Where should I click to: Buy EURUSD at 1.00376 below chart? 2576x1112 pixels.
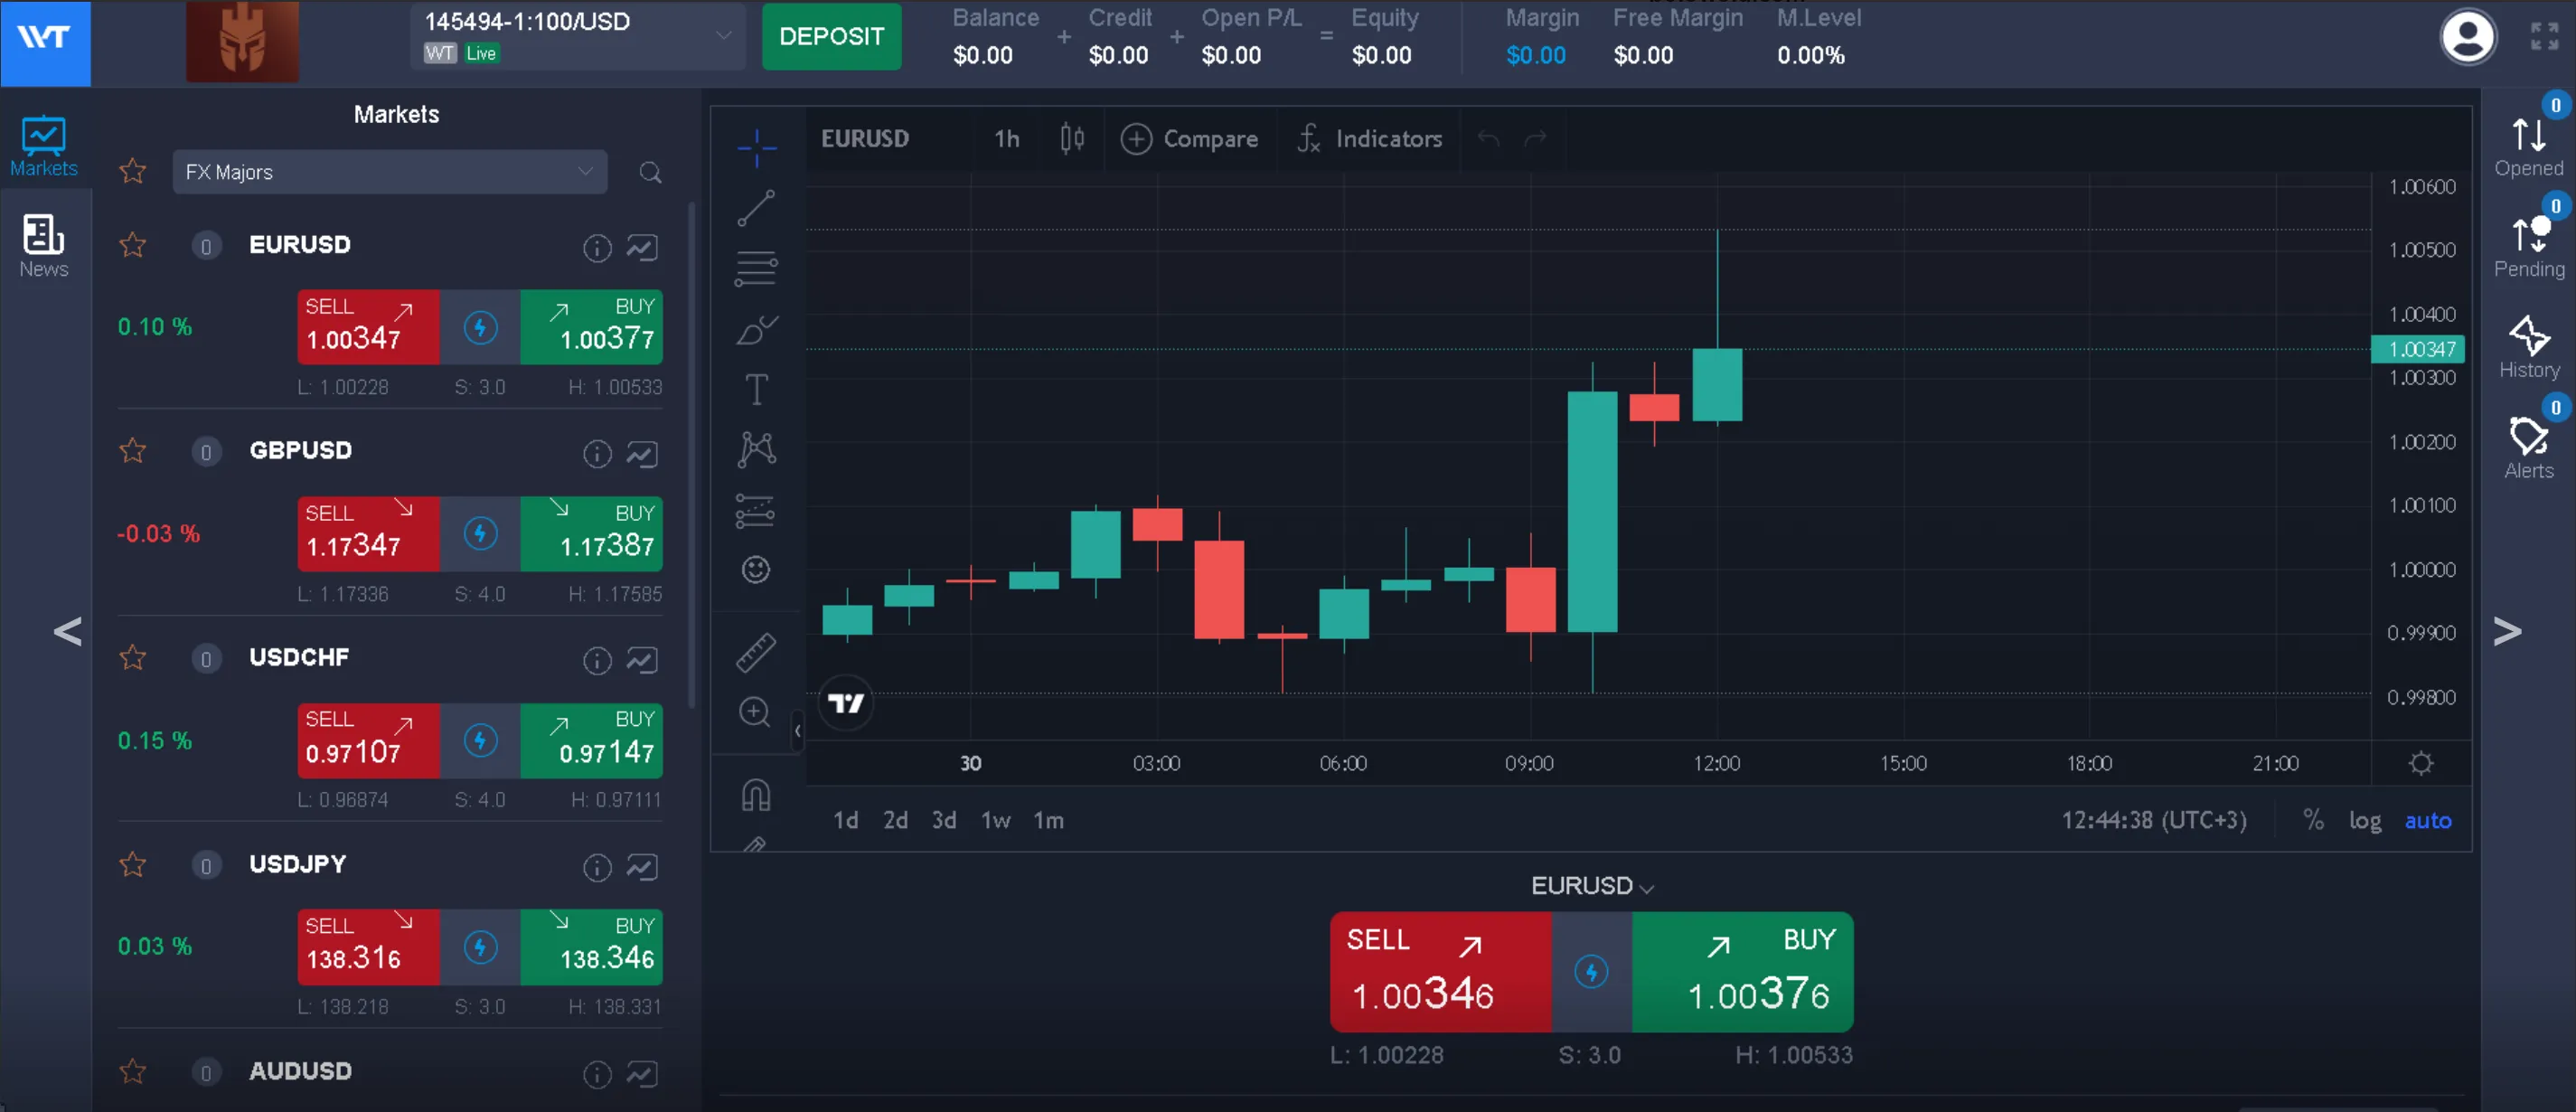[1743, 972]
